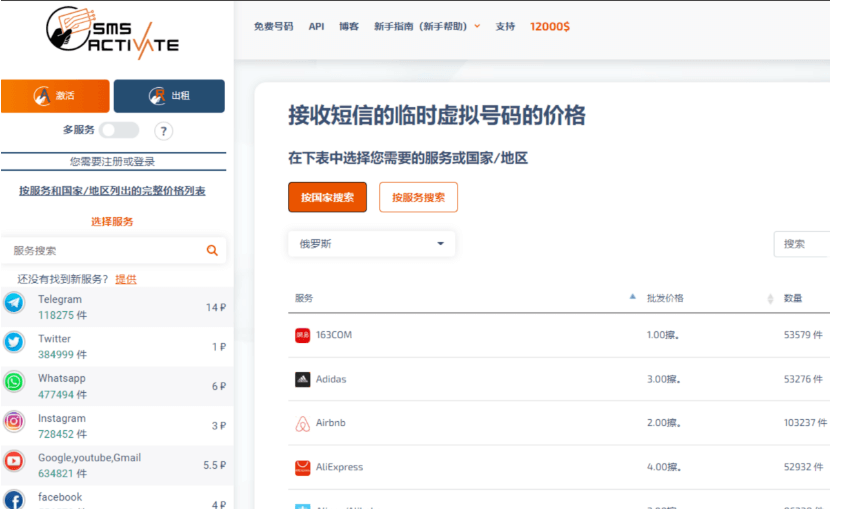
Task: Select the Telegram service icon
Action: pyautogui.click(x=14, y=304)
